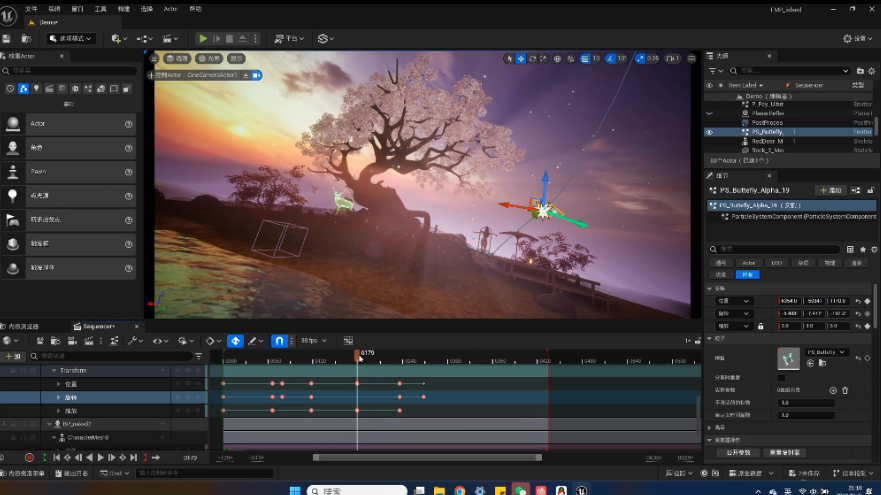Viewport: 881px width, 495px height.
Task: Click the add track button in Sequencer
Action: point(13,356)
